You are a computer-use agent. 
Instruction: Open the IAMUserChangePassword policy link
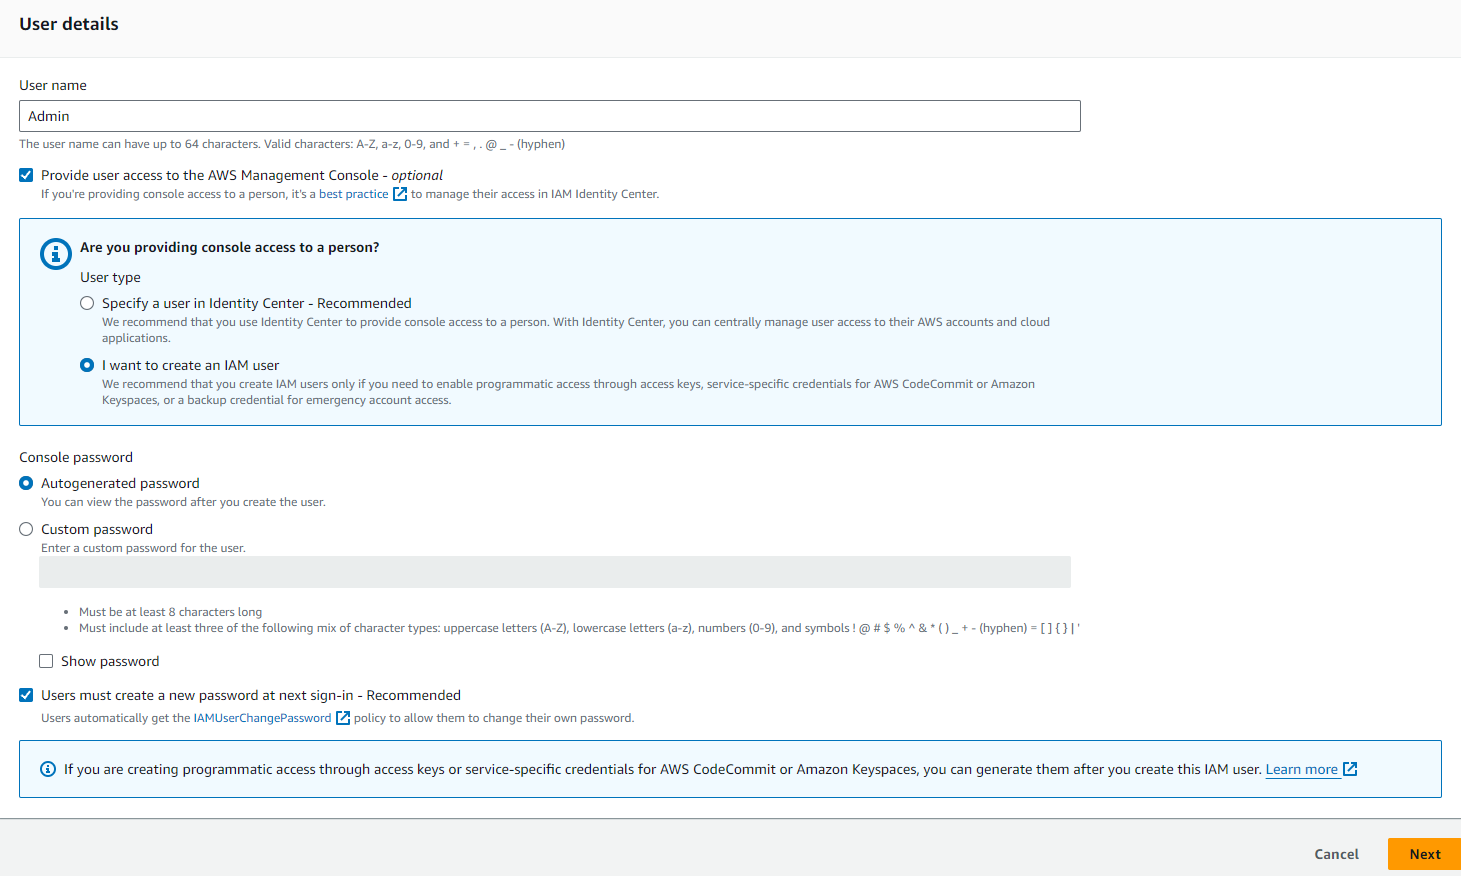click(262, 718)
